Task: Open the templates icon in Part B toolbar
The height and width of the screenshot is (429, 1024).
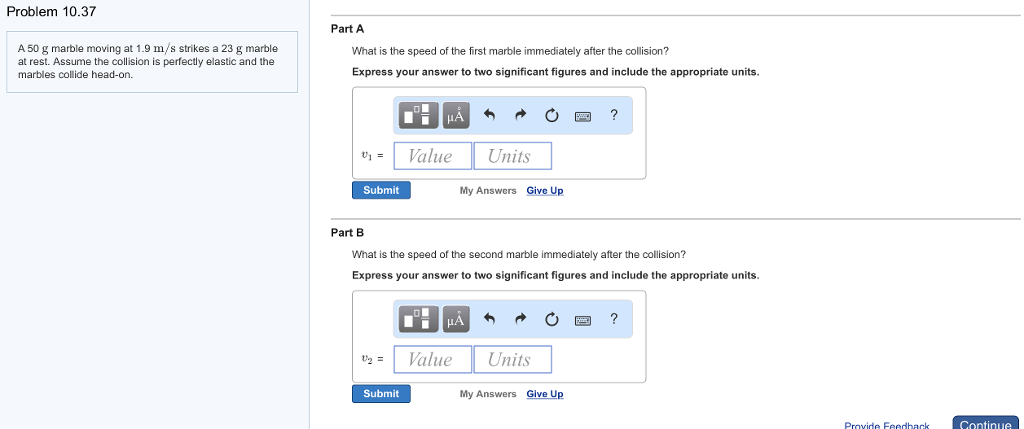Action: click(x=420, y=320)
